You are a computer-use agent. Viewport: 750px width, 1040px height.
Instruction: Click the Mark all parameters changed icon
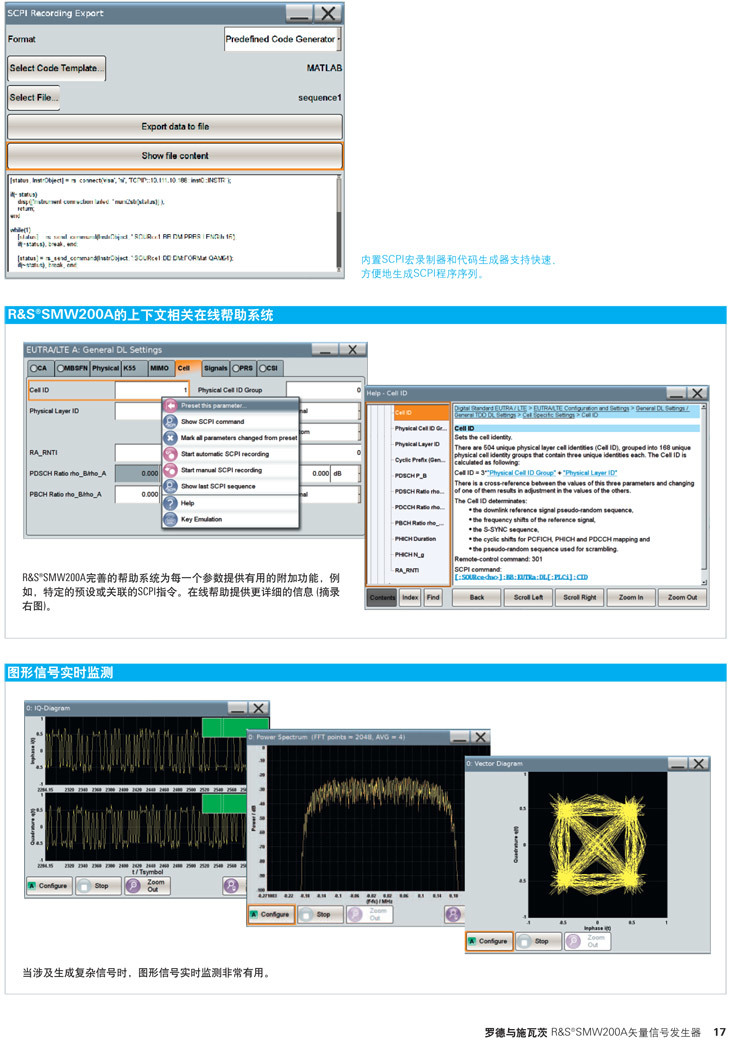(170, 438)
